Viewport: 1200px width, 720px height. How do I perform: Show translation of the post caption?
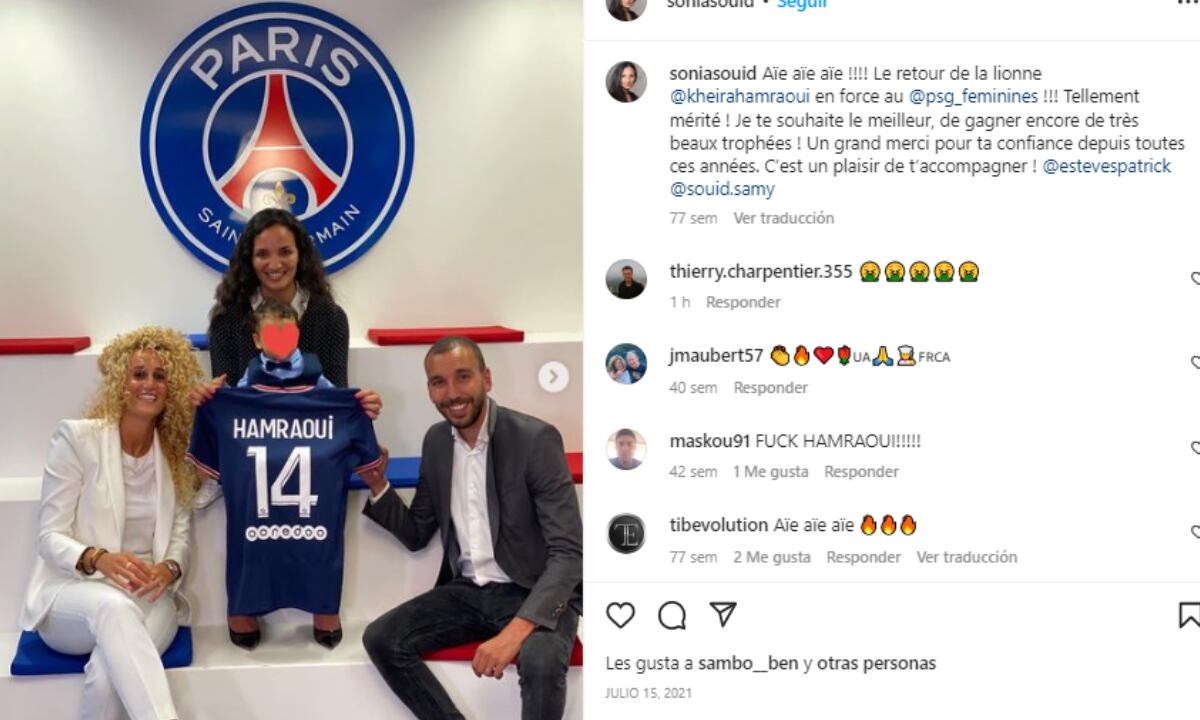(x=783, y=218)
